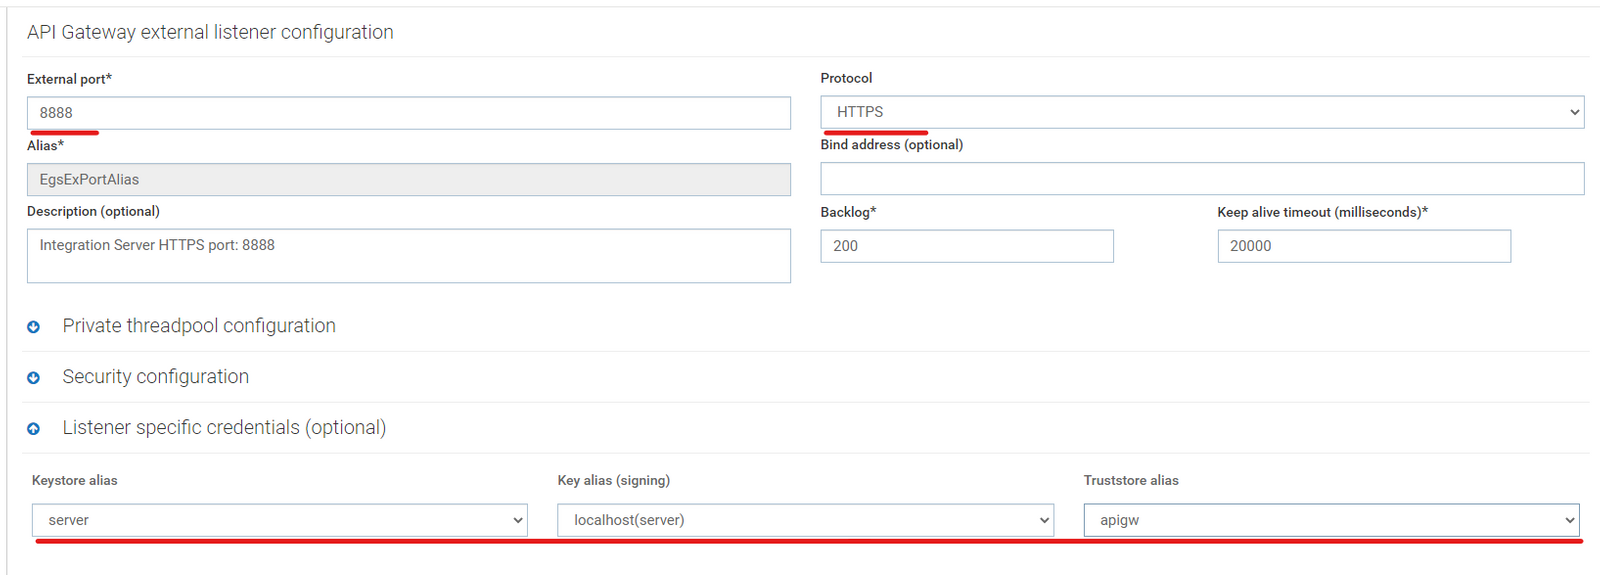Collapse Listener specific credentials arrow icon
The height and width of the screenshot is (575, 1600).
[33, 429]
